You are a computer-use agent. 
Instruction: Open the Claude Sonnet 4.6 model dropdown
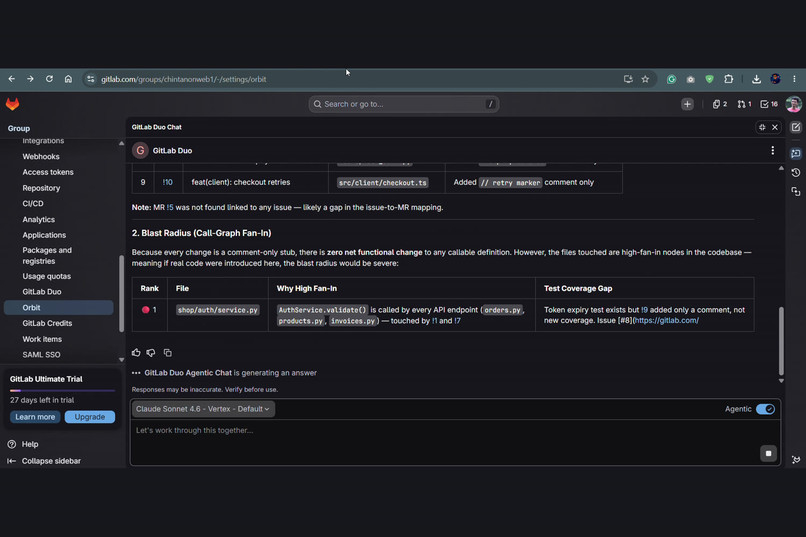[x=203, y=409]
